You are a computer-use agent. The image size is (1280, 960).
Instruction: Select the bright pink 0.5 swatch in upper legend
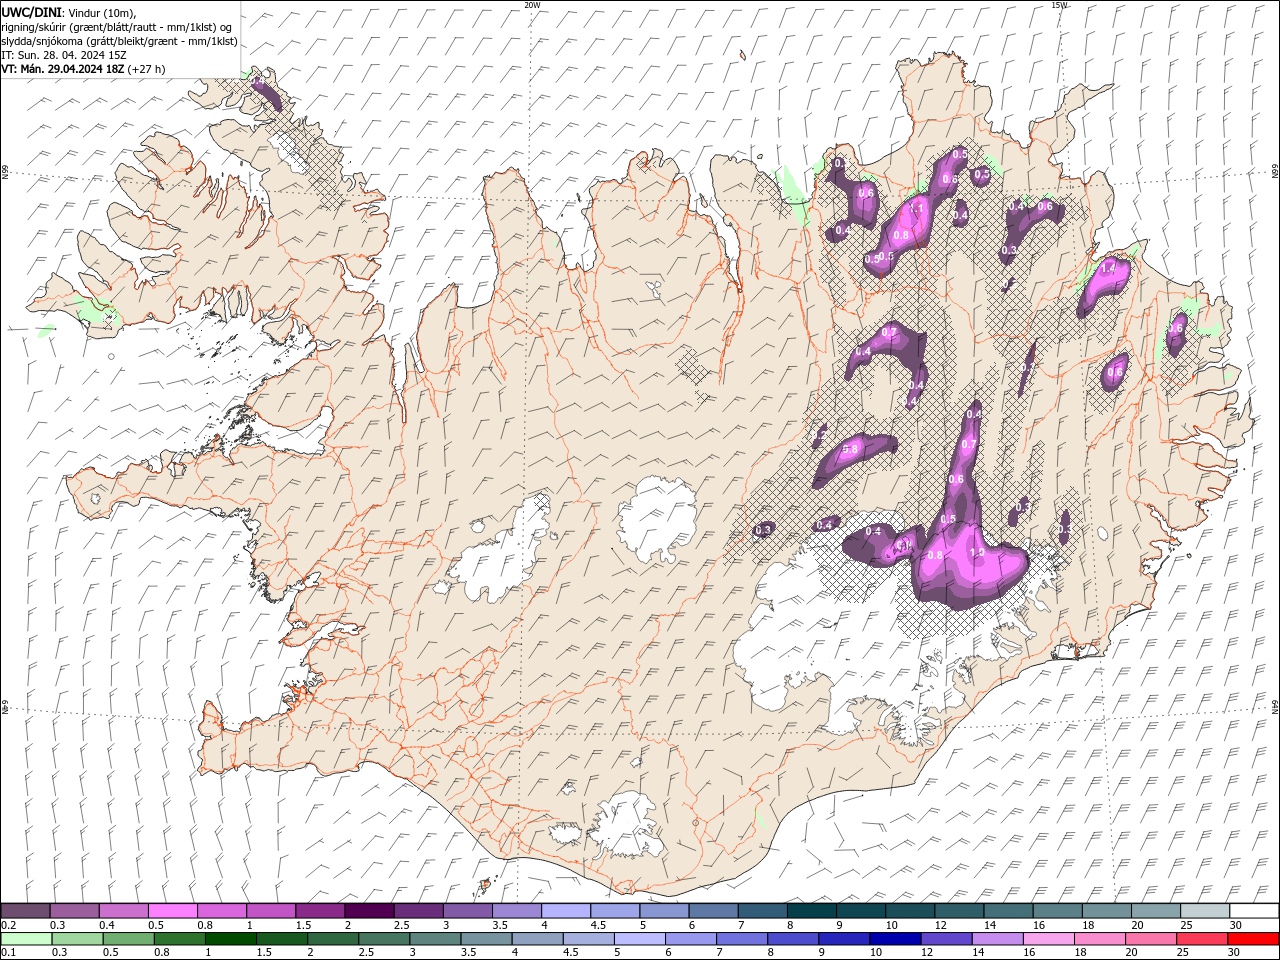coord(172,911)
